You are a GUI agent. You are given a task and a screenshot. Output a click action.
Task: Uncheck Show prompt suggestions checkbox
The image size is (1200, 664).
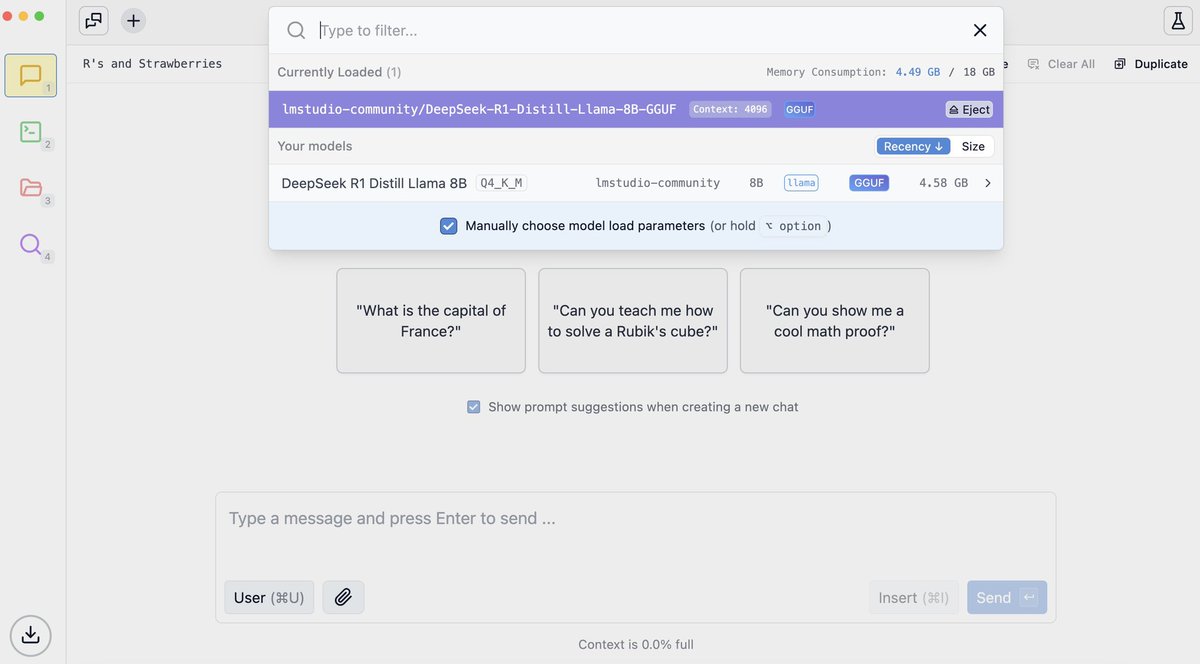474,407
